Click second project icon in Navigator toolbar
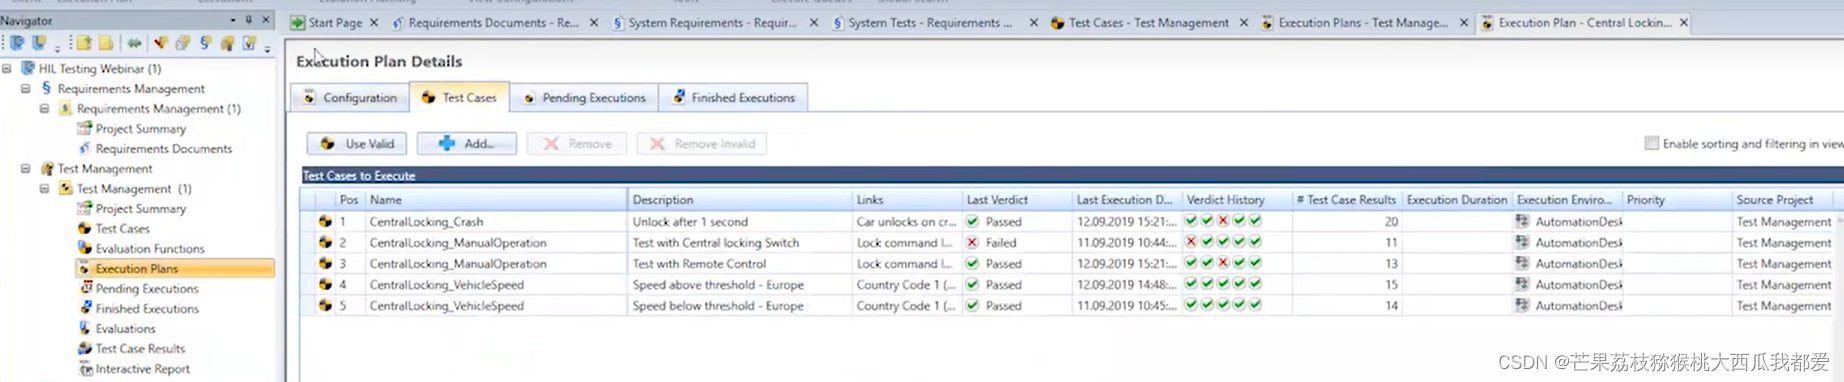Screen dimensions: 1844x382 [39, 43]
